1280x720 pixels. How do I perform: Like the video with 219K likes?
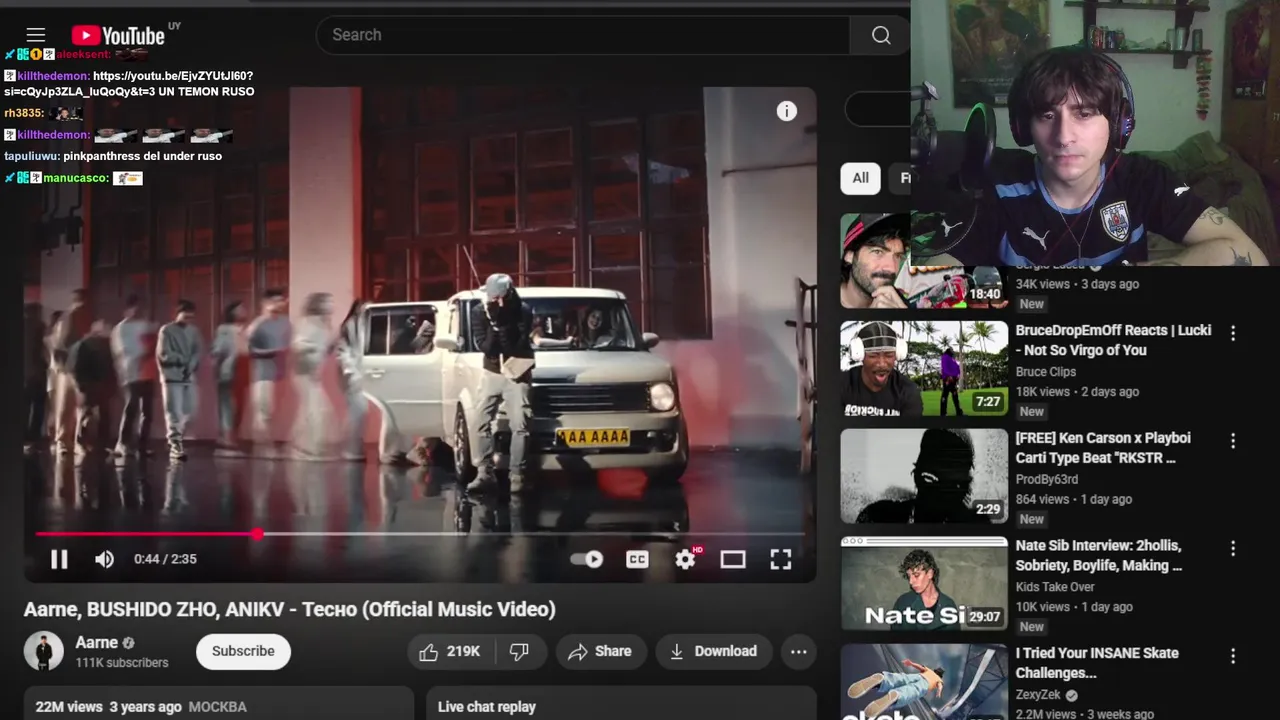point(449,651)
